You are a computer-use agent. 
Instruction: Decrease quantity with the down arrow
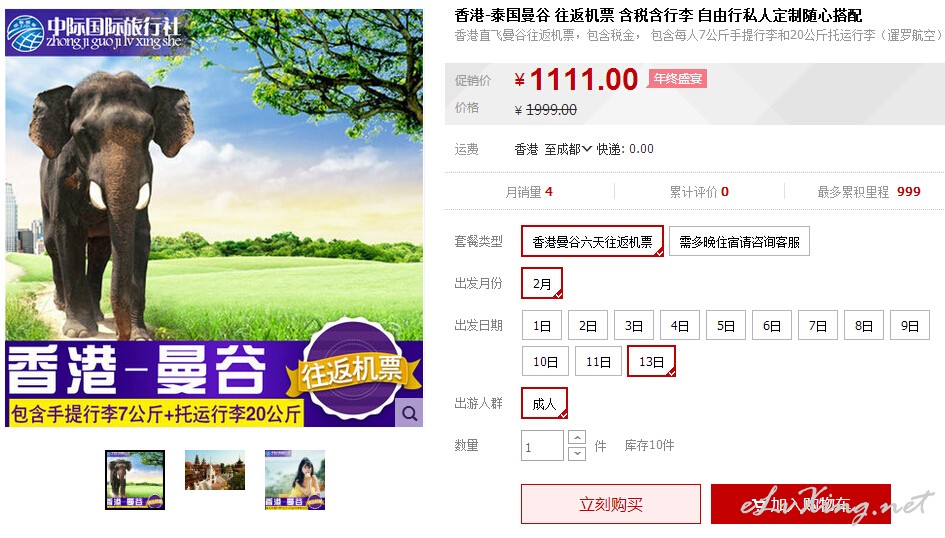click(577, 453)
